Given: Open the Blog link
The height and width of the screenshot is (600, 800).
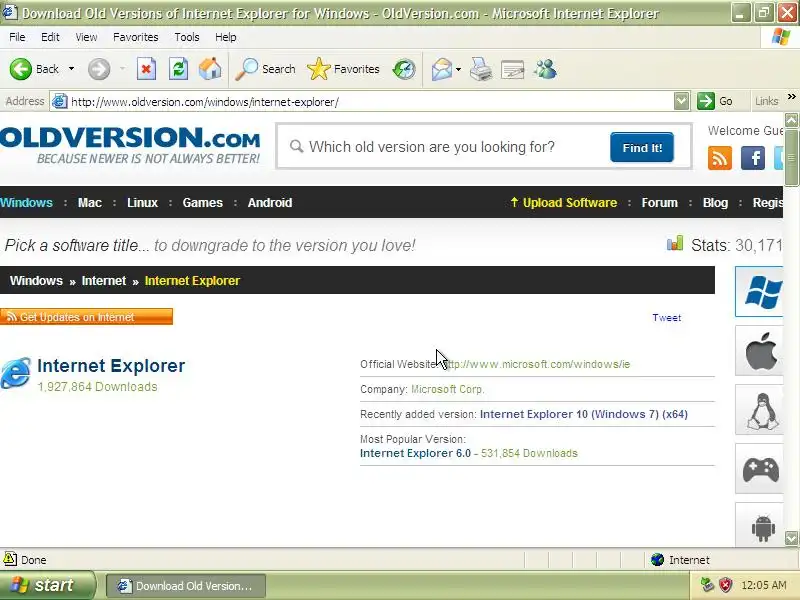Looking at the screenshot, I should point(715,203).
